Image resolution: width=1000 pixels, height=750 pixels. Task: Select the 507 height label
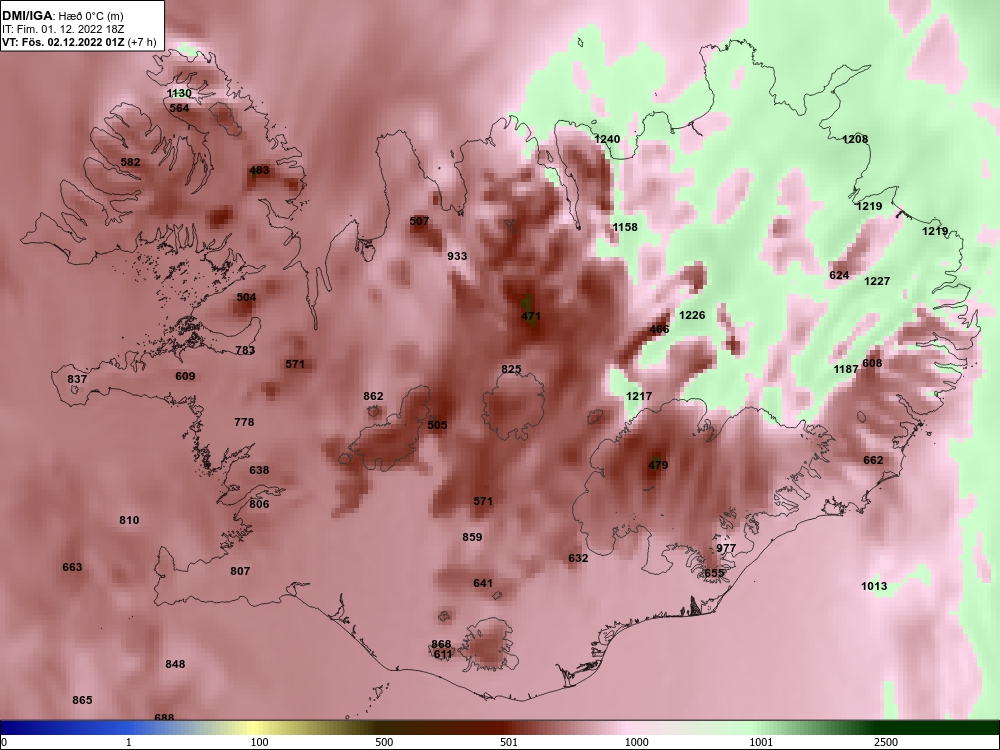(419, 221)
